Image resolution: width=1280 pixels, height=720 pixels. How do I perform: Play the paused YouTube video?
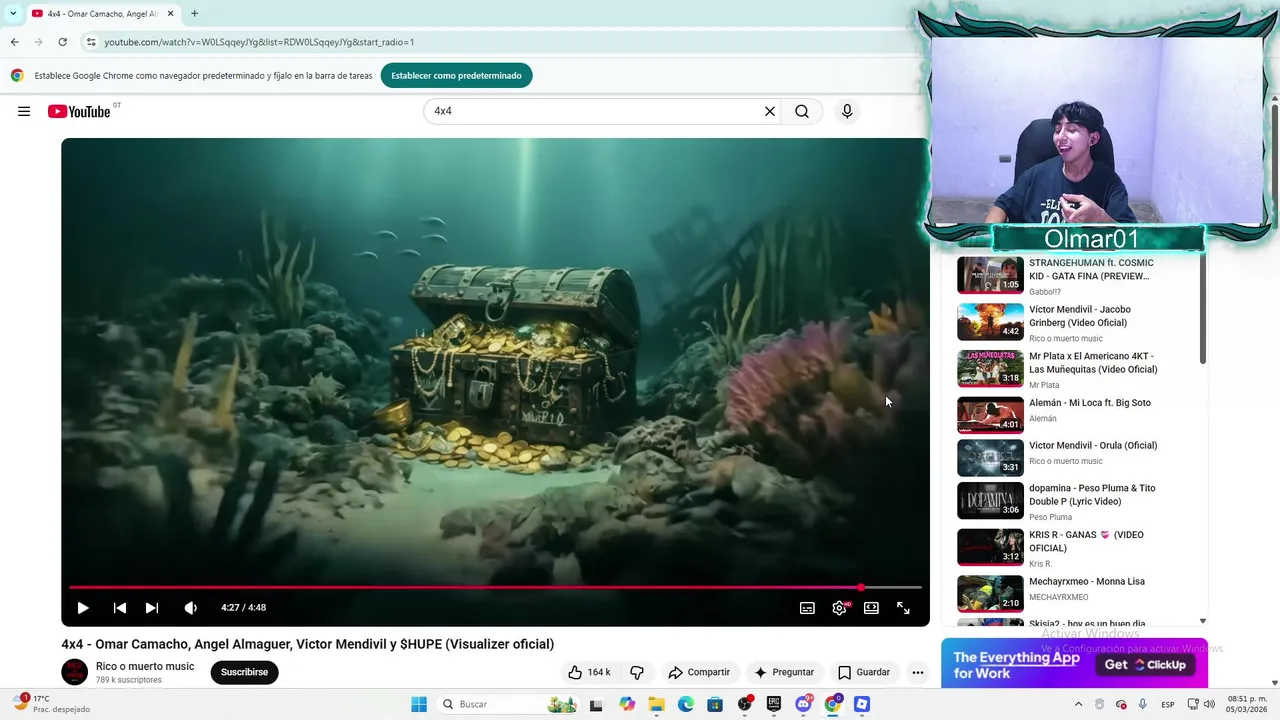tap(83, 608)
